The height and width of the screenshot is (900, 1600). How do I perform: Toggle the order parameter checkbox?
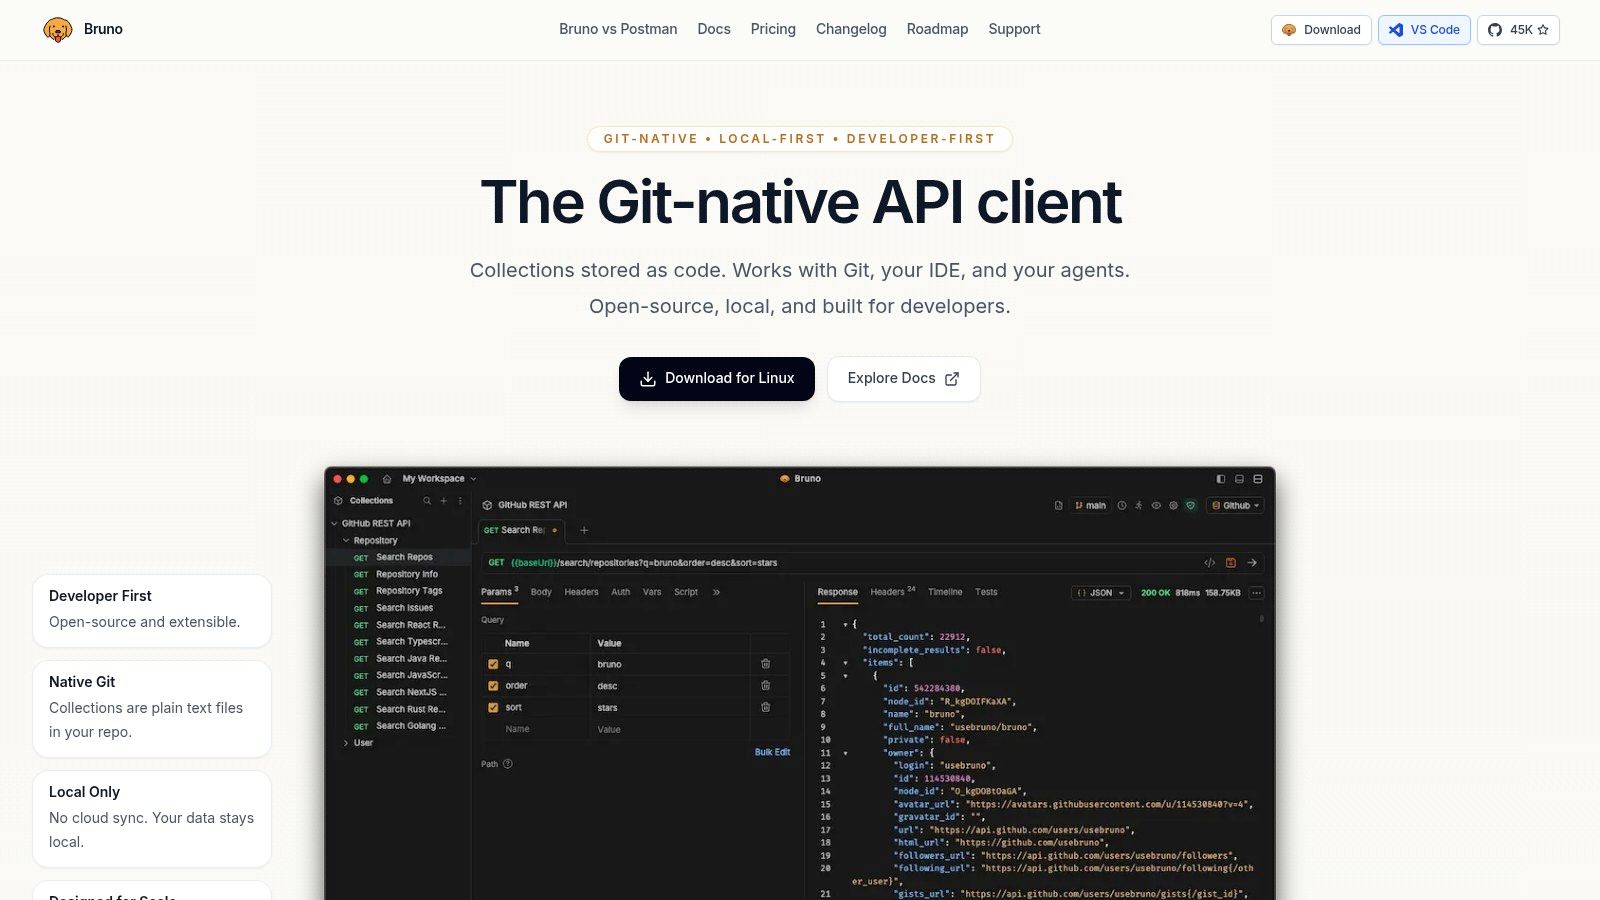coord(493,686)
